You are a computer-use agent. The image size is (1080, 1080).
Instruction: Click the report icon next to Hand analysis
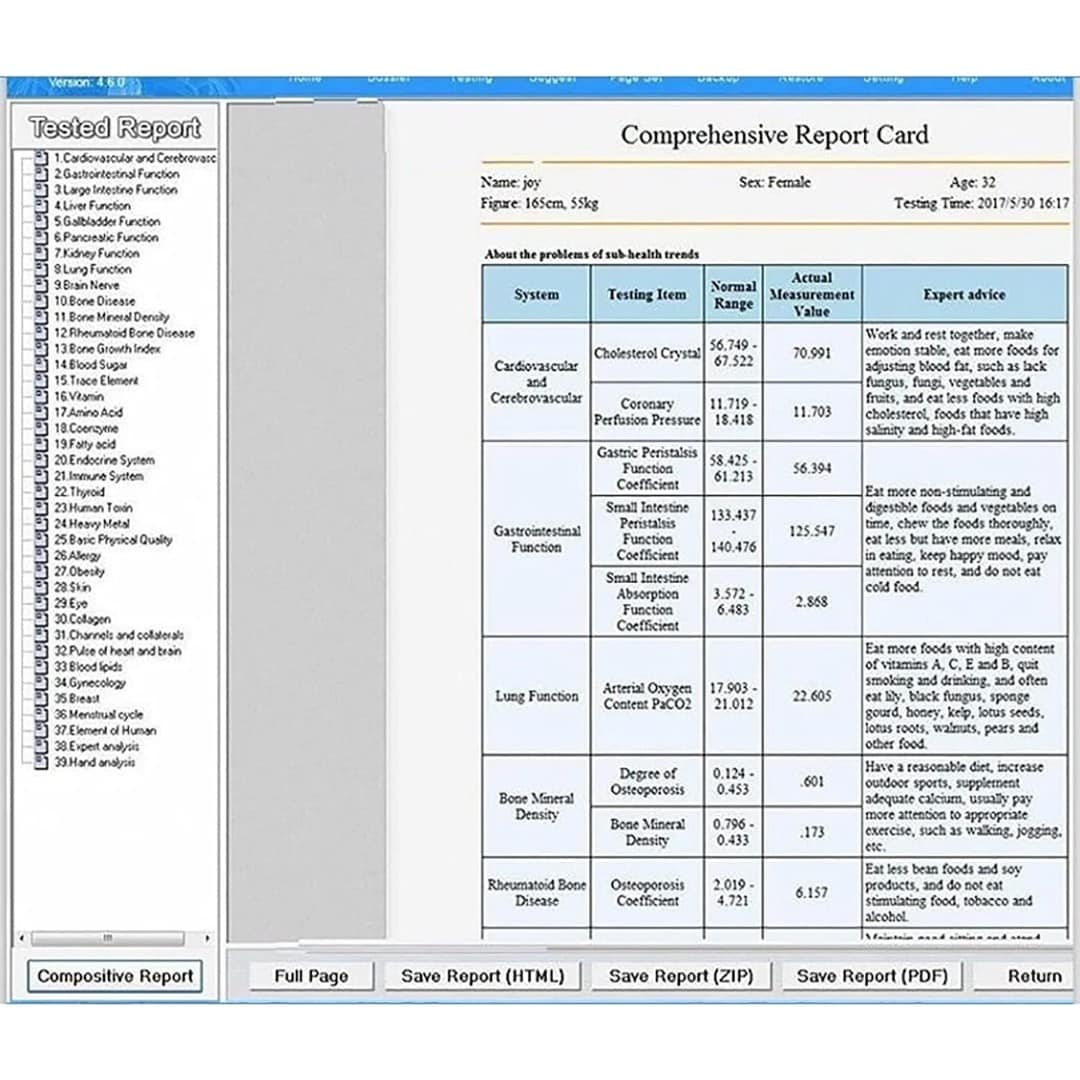(x=41, y=762)
